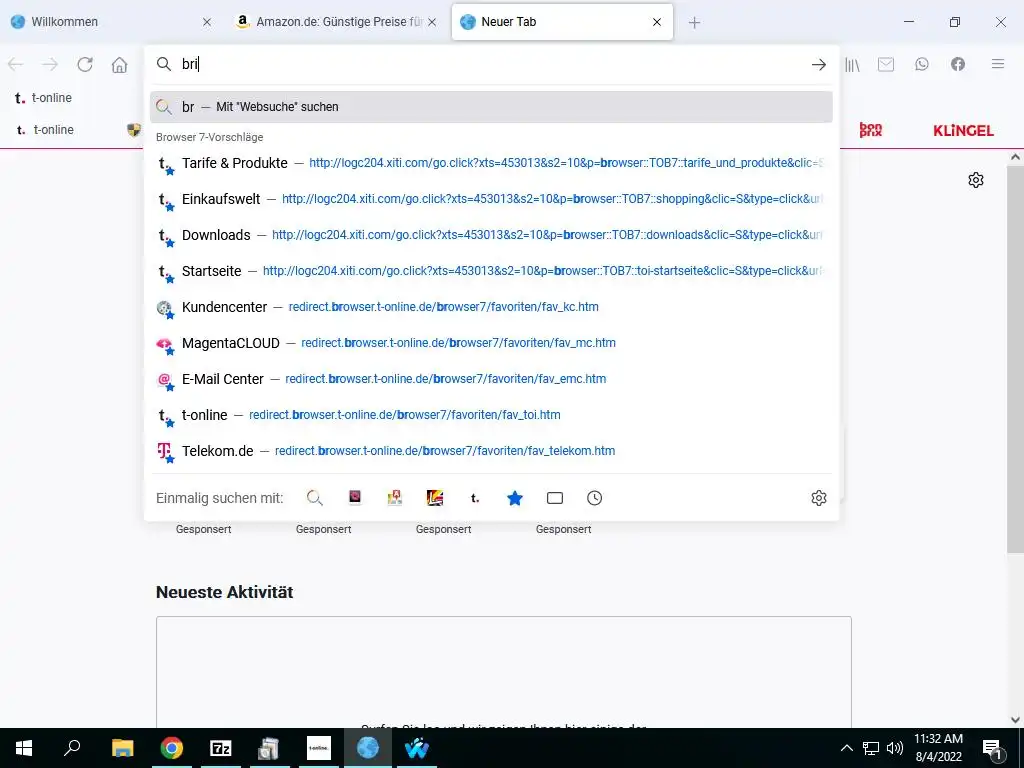Select the Neuer Tab tab
The height and width of the screenshot is (768, 1024).
click(562, 22)
